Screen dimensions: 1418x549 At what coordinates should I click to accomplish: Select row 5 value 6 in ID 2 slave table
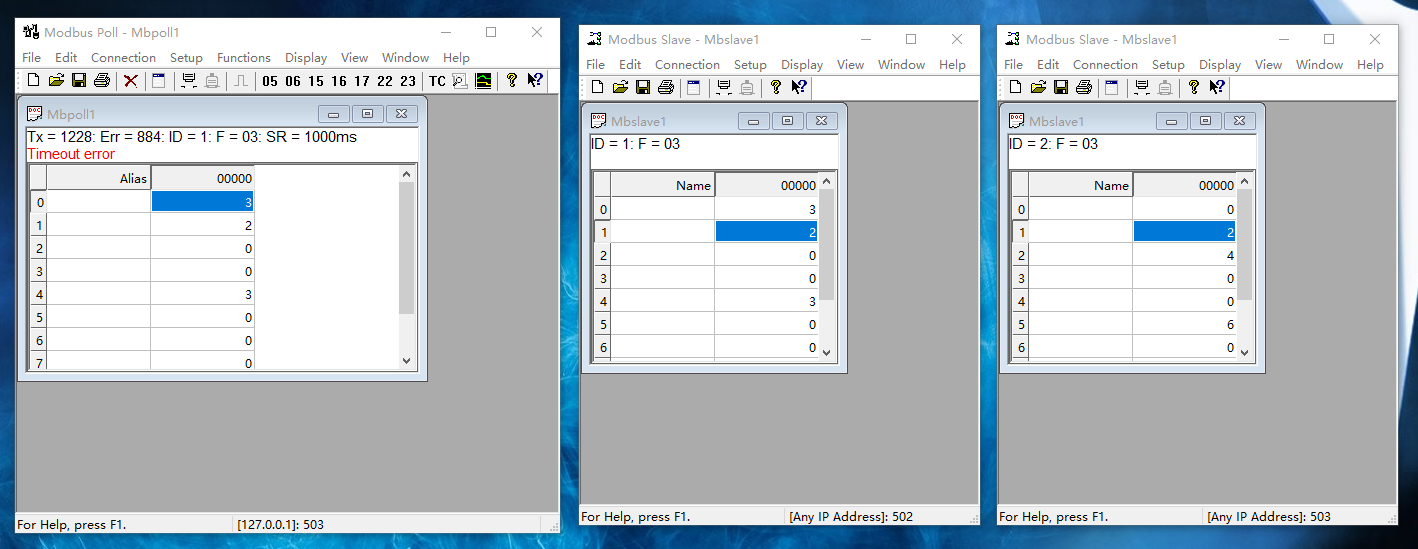pyautogui.click(x=1184, y=324)
